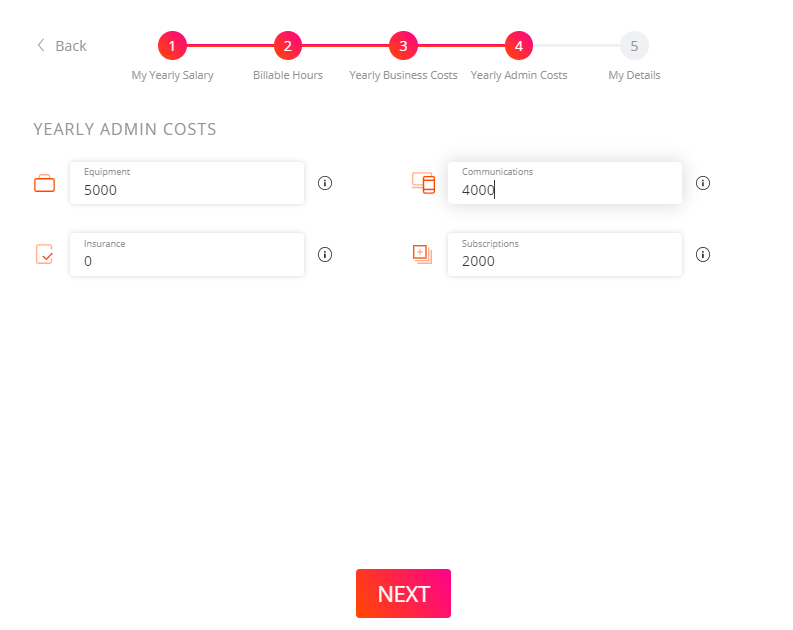Click the Equipment briefcase icon
The height and width of the screenshot is (630, 793).
pyautogui.click(x=44, y=183)
